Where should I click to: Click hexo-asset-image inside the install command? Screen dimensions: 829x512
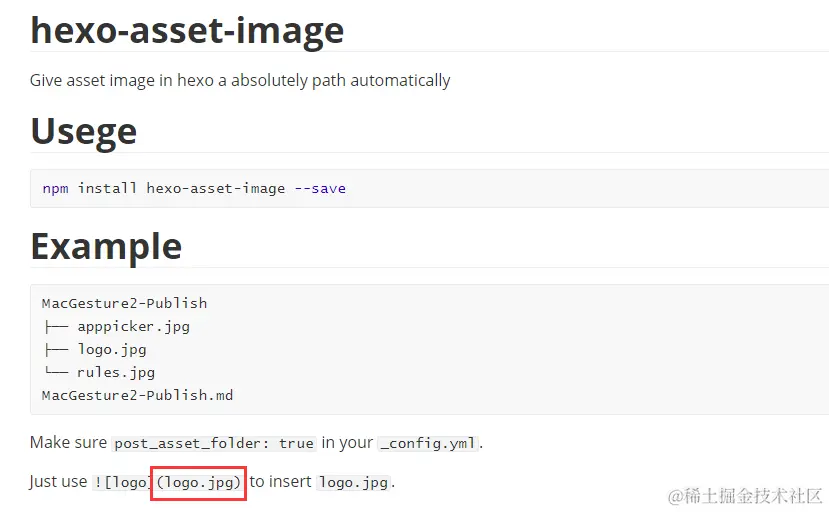(x=216, y=188)
